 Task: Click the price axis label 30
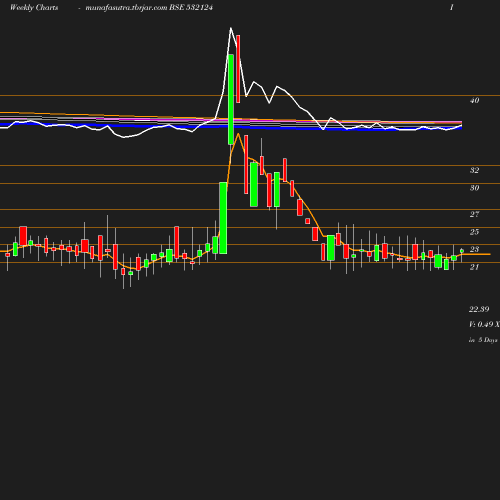[474, 188]
